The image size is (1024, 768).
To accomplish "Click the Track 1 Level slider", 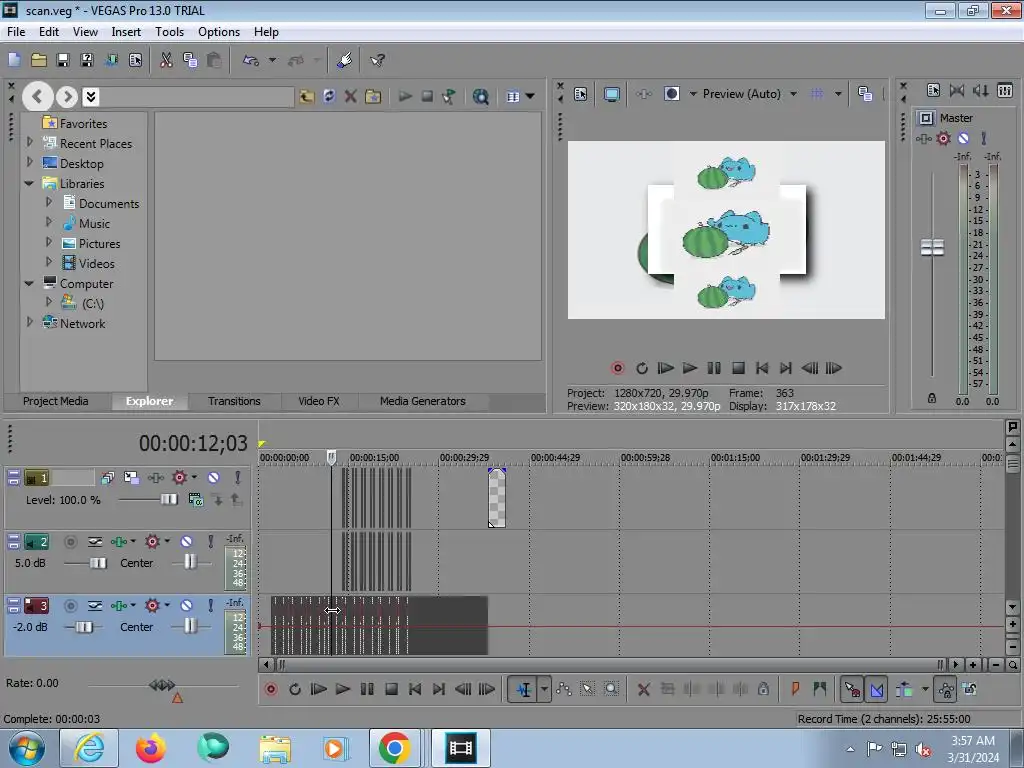I will [x=168, y=500].
